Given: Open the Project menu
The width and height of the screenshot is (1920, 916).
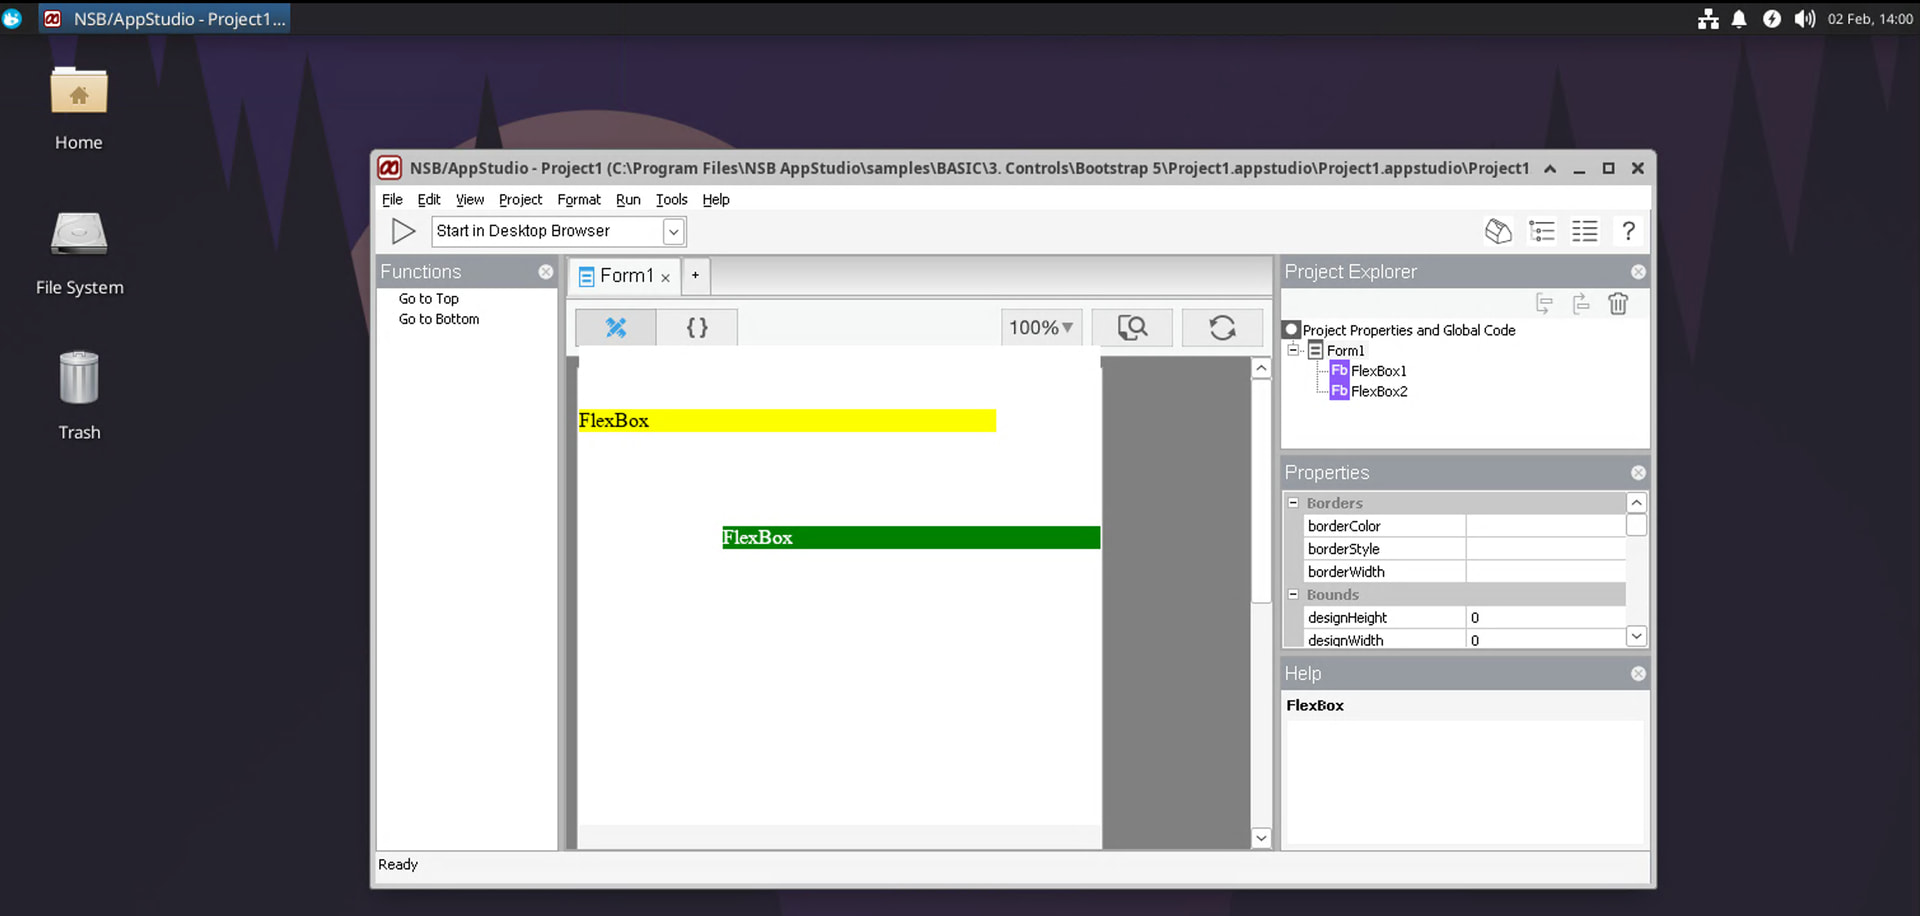Looking at the screenshot, I should [x=520, y=200].
